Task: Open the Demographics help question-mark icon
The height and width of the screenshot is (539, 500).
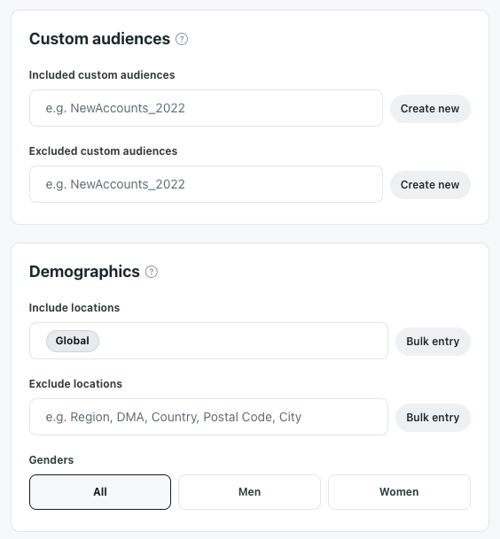Action: coord(151,272)
